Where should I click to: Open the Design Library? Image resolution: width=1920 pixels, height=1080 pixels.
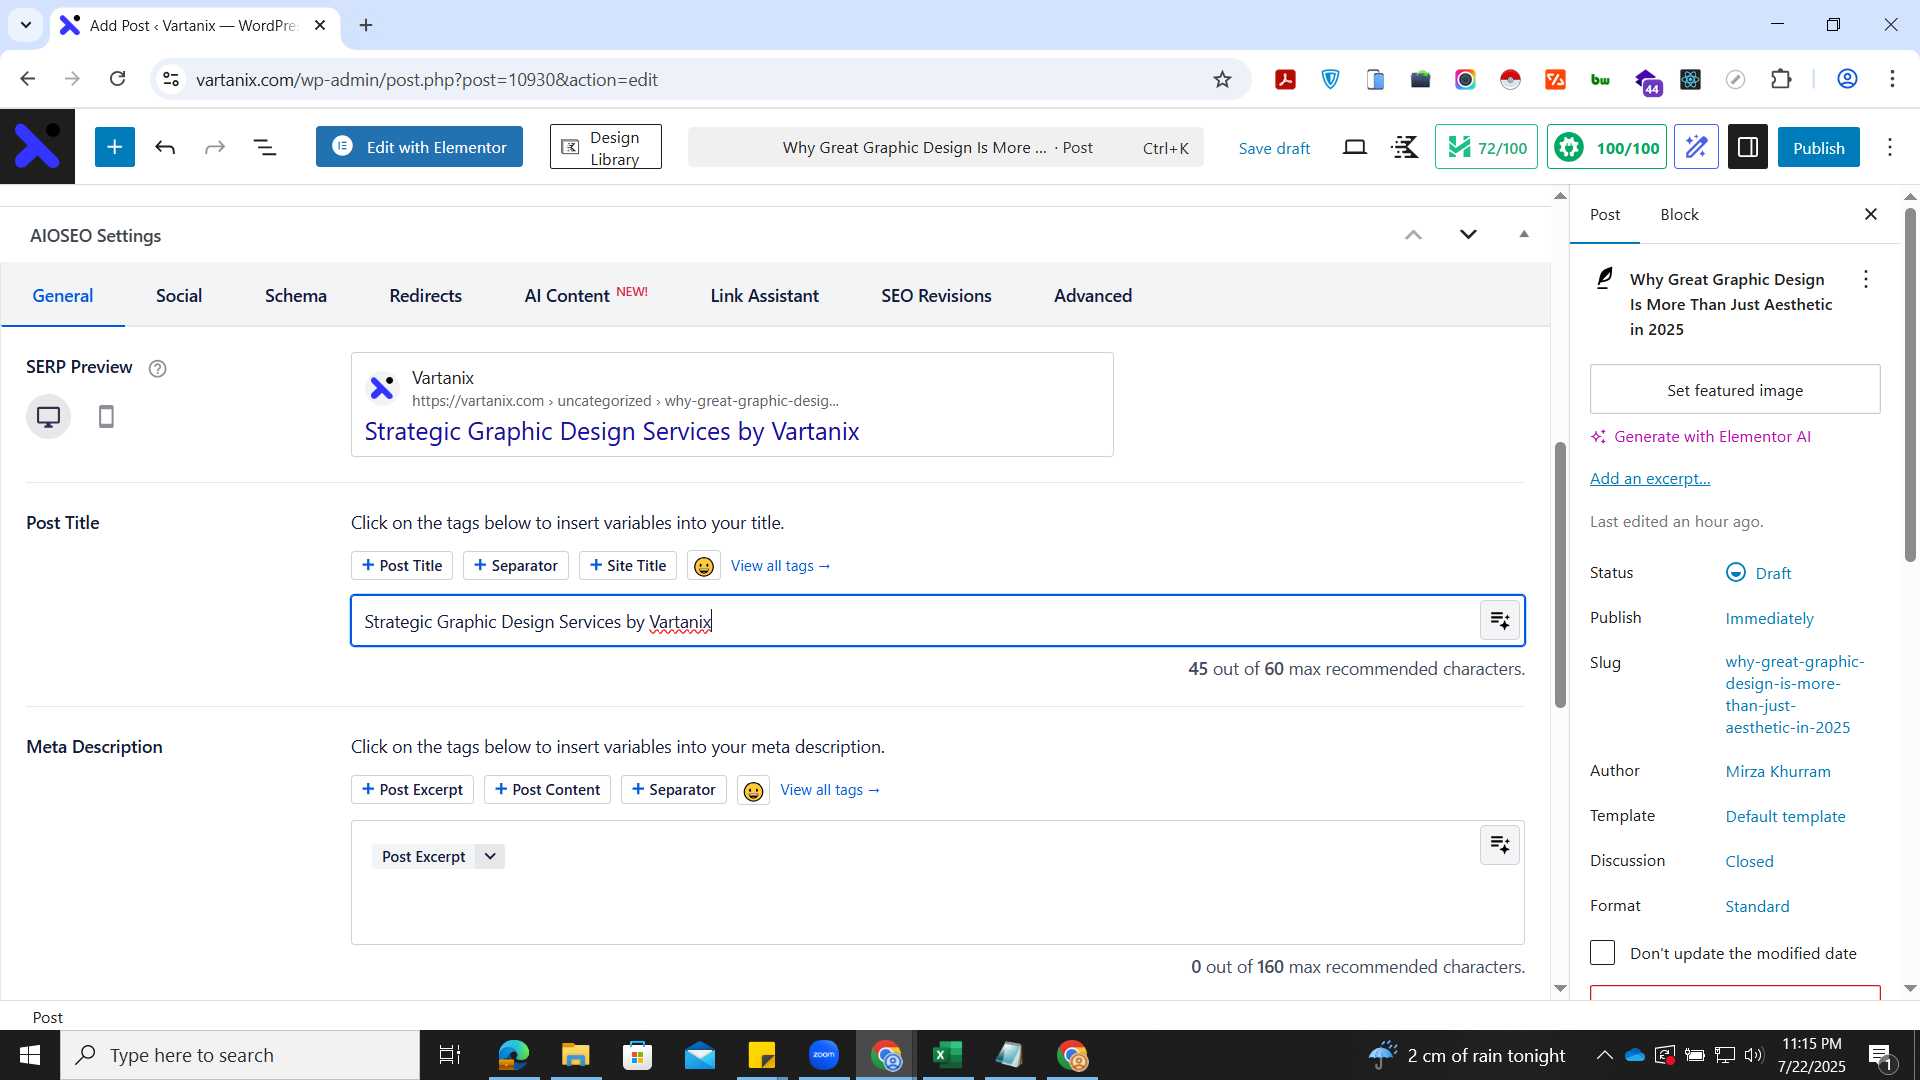tap(605, 147)
